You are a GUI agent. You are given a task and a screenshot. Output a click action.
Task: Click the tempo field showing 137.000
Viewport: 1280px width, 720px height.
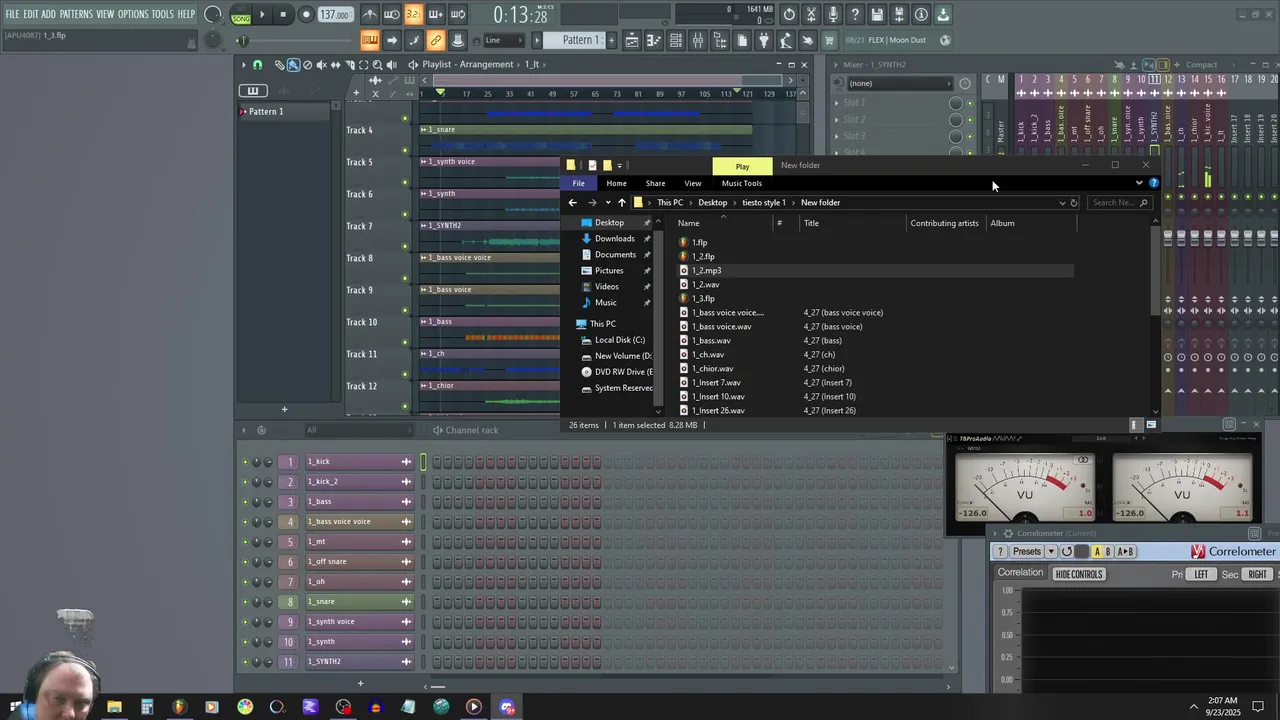[x=335, y=15]
